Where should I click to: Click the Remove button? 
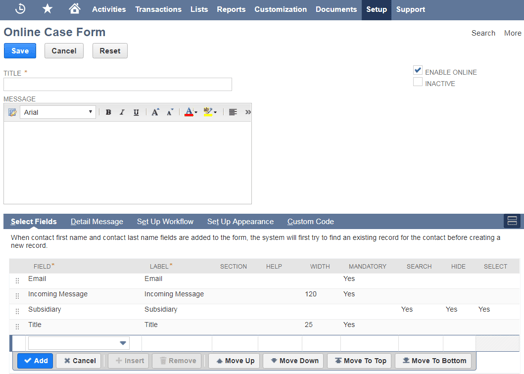(x=177, y=361)
